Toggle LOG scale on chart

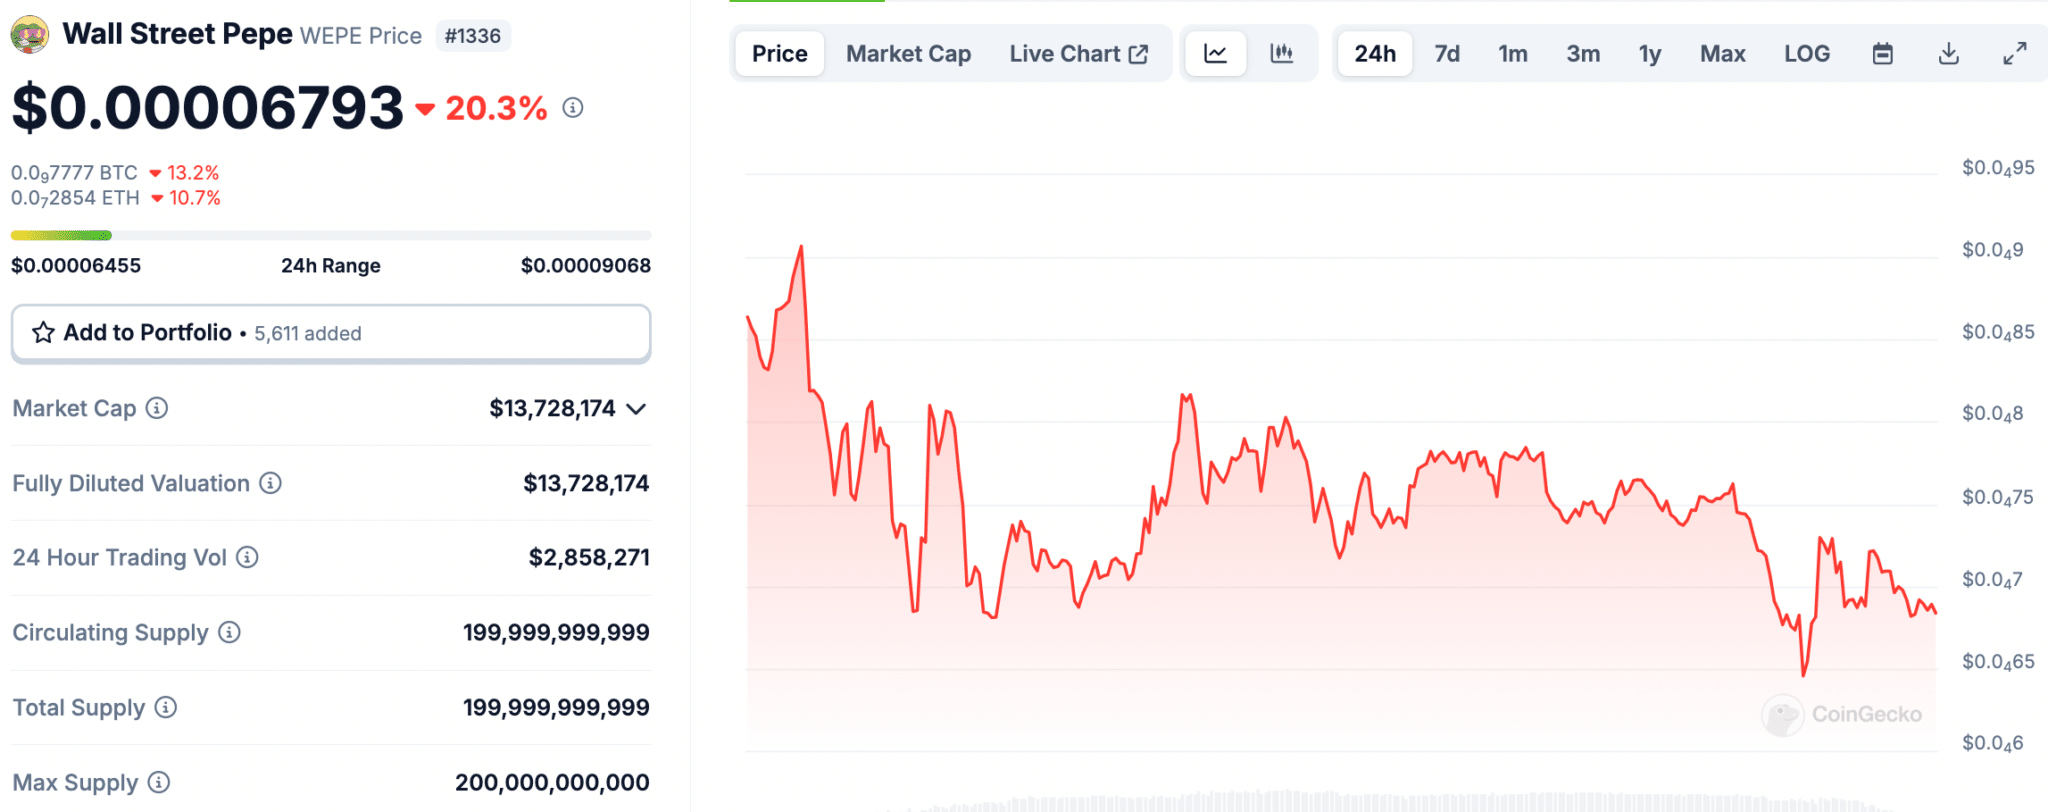click(1807, 54)
